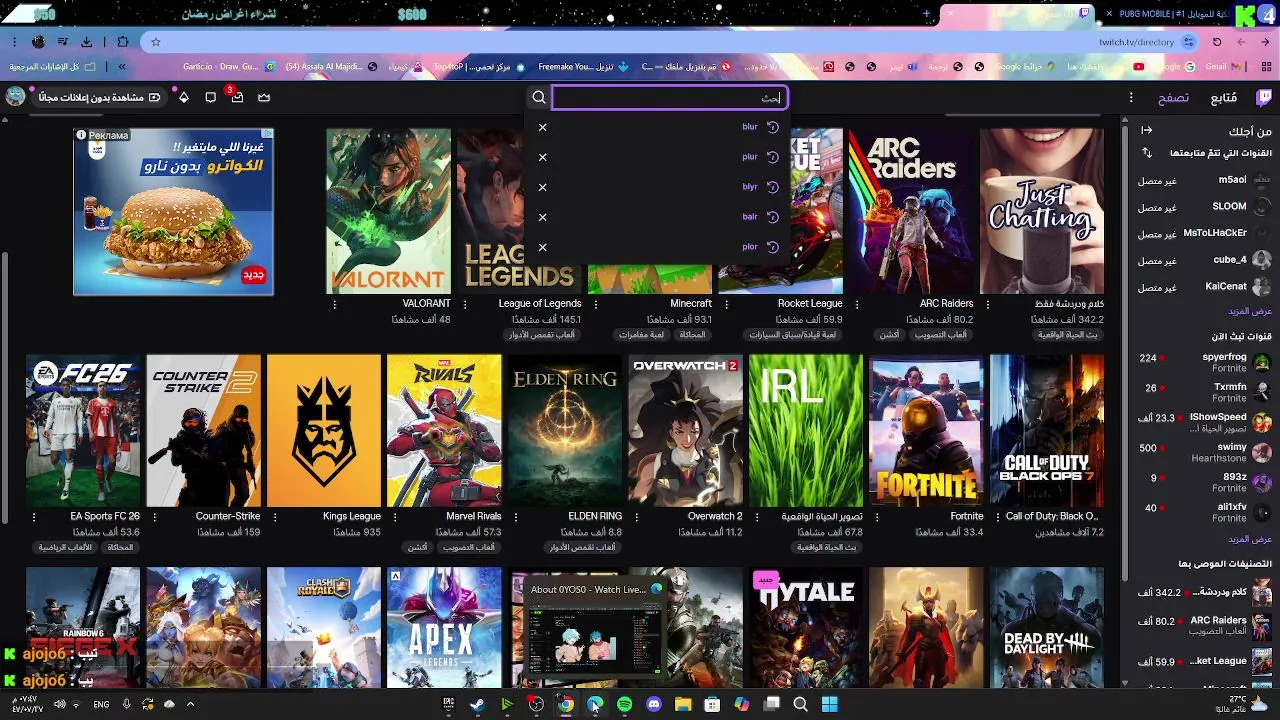Open Epic Games launcher in taskbar
The image size is (1280, 720).
coord(449,704)
